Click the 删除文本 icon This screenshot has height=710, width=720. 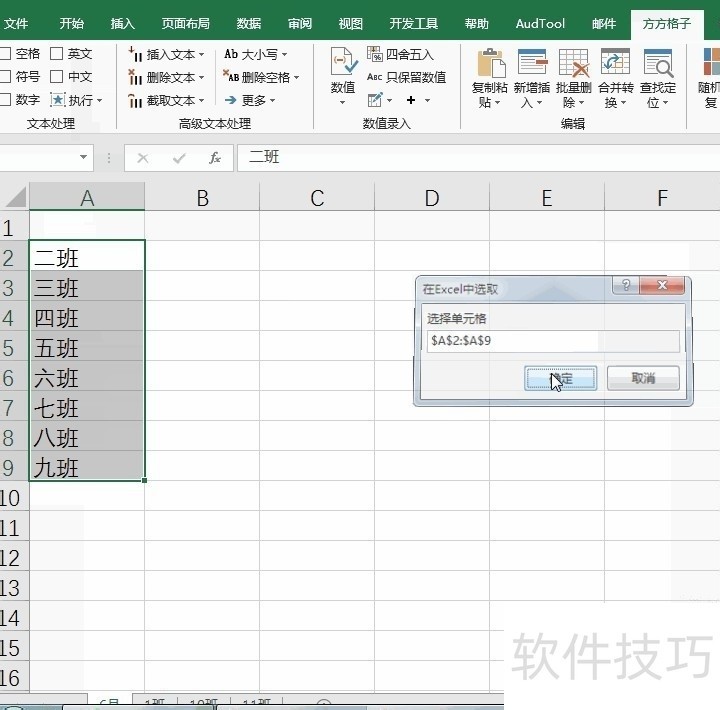135,77
